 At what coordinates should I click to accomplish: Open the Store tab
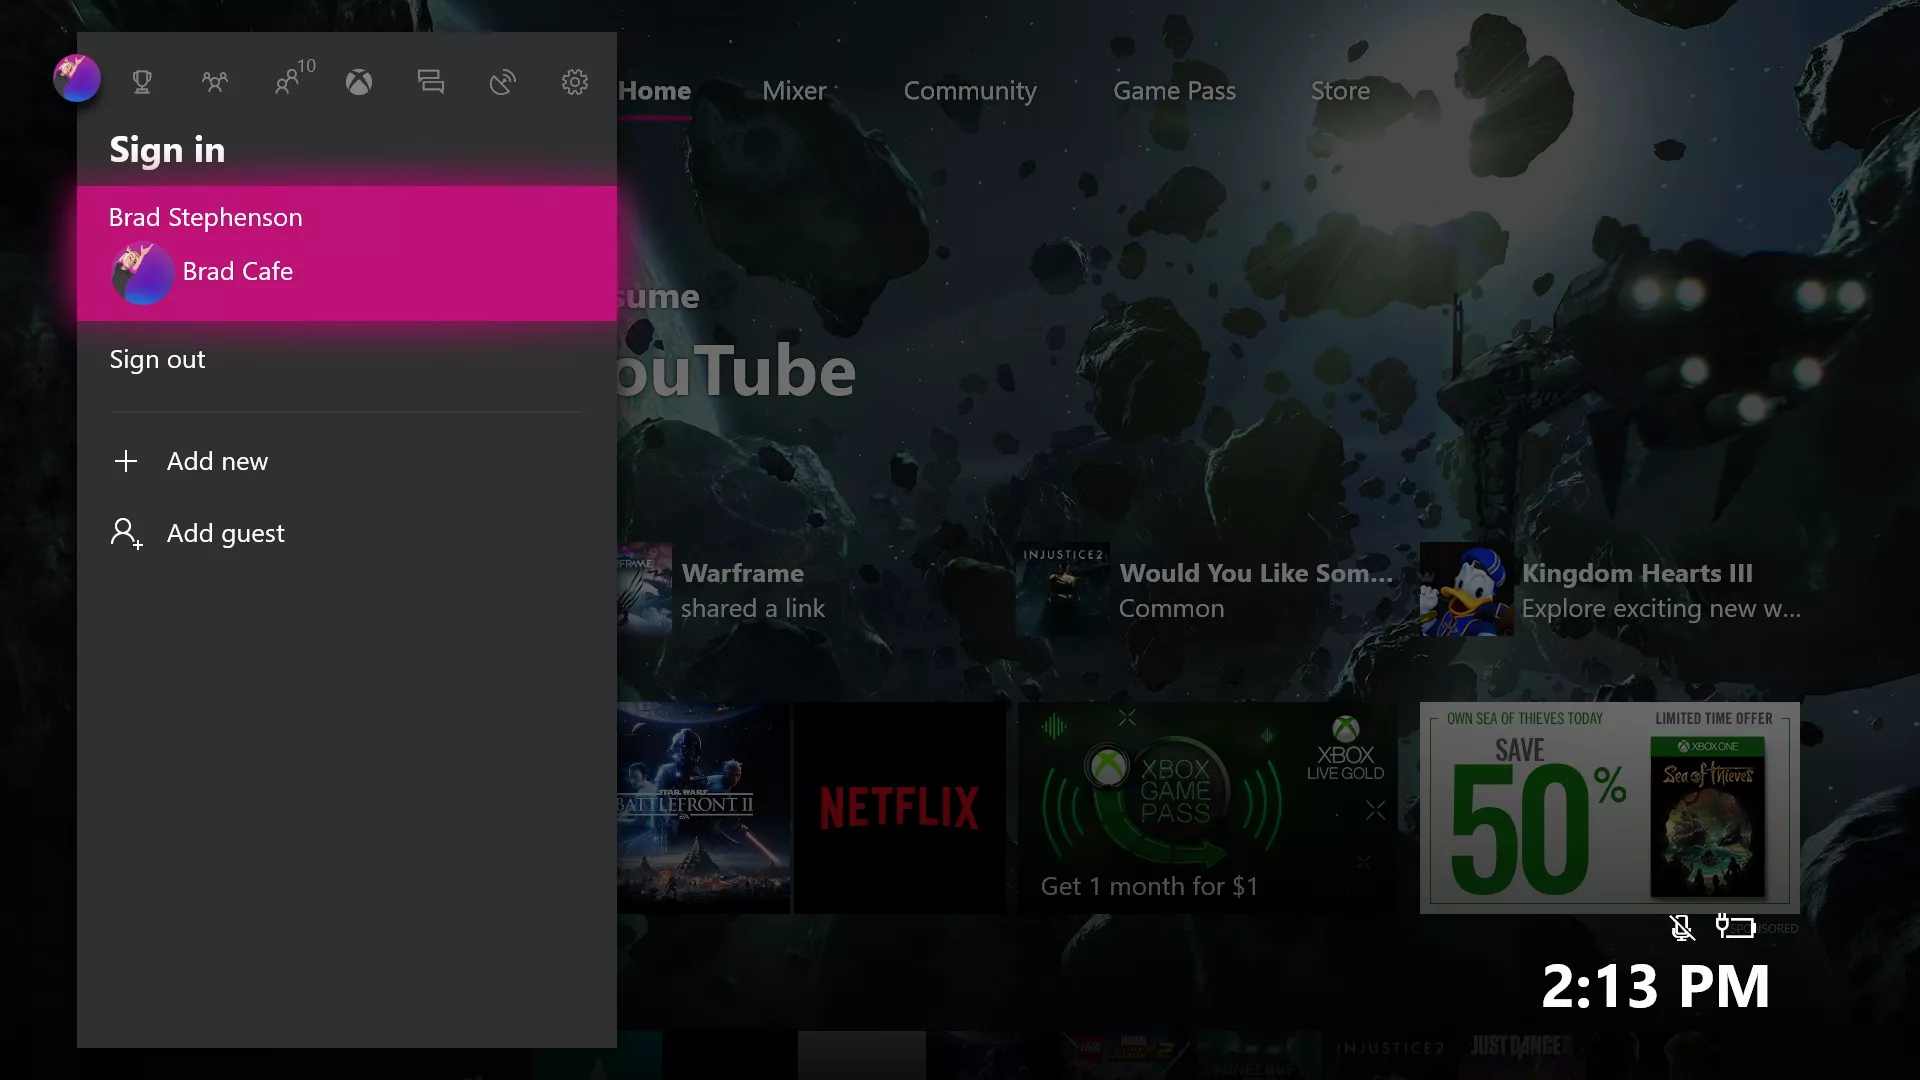tap(1340, 91)
